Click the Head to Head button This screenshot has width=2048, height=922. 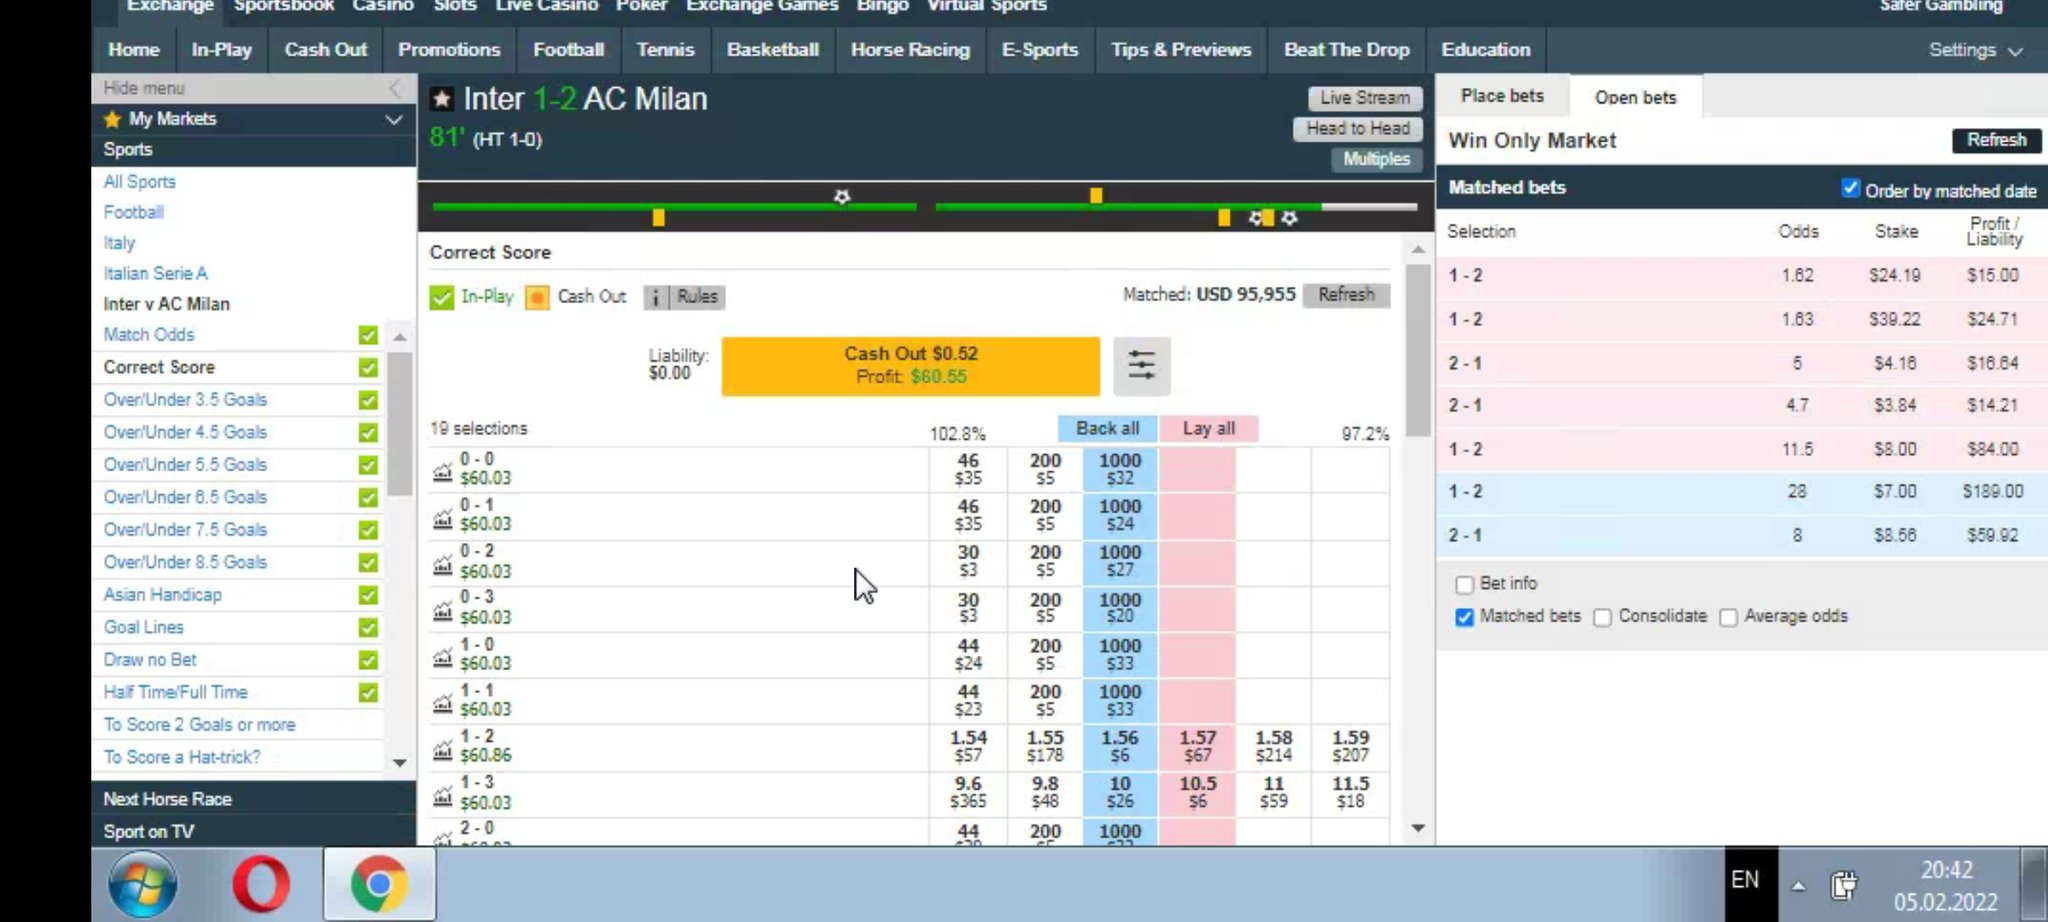coord(1358,128)
